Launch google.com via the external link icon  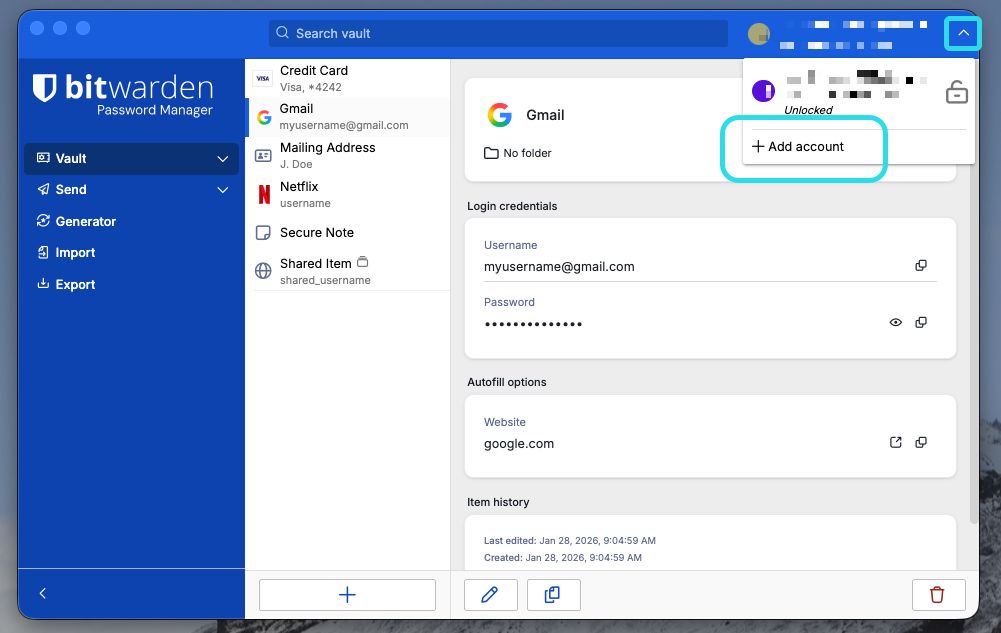(895, 442)
